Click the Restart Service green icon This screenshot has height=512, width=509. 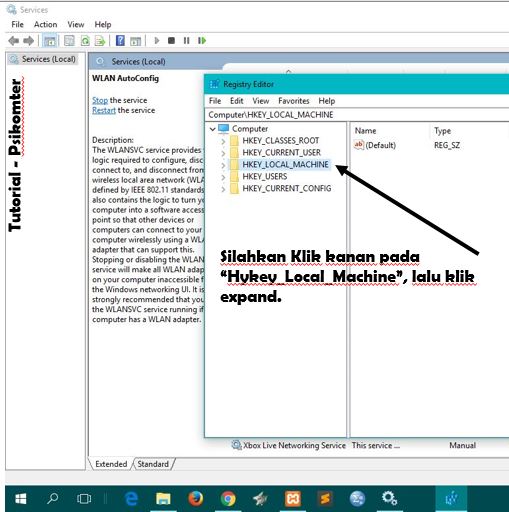[x=202, y=41]
